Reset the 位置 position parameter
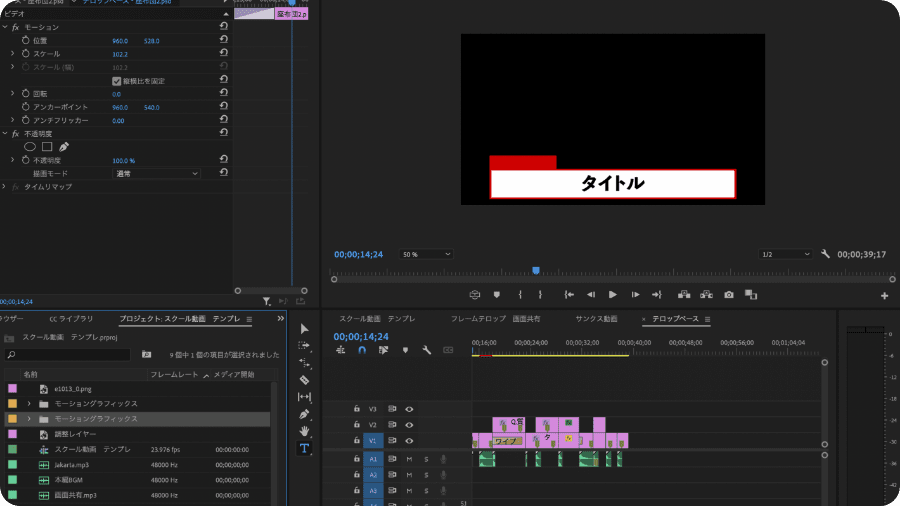 point(223,41)
